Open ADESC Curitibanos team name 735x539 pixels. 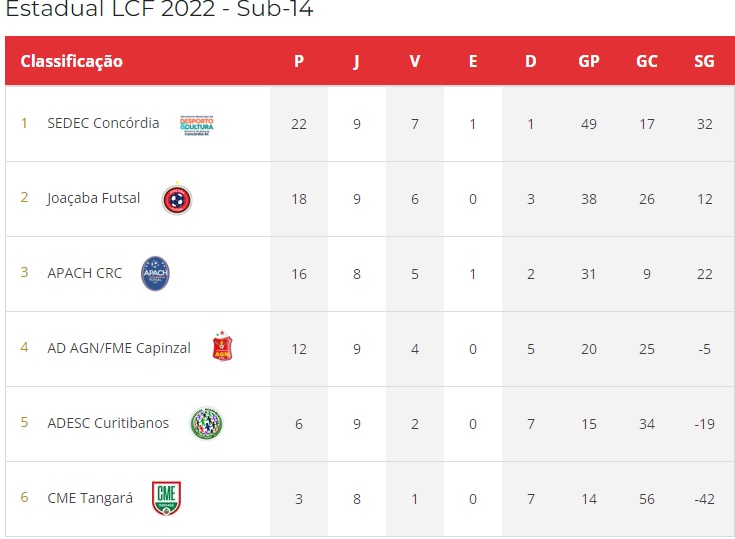pos(108,423)
